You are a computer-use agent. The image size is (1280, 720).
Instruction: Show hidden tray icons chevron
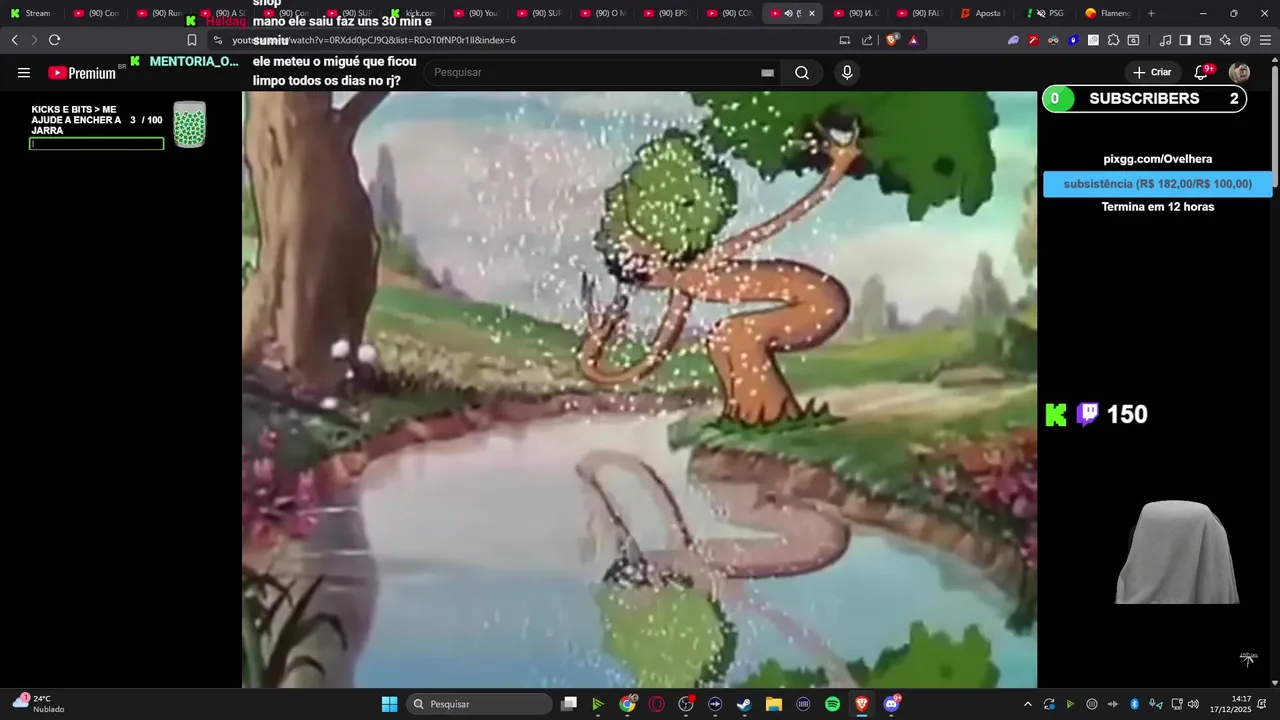(x=1027, y=704)
